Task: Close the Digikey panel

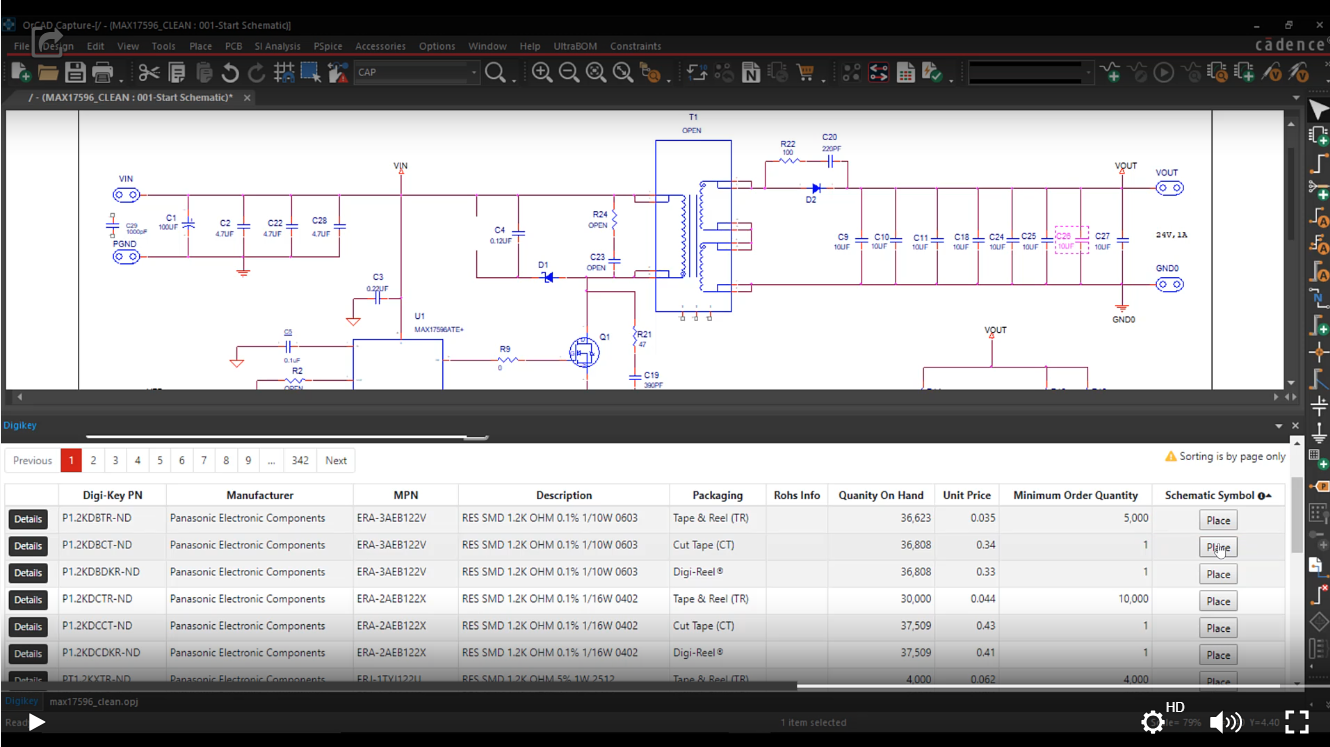Action: point(1296,426)
